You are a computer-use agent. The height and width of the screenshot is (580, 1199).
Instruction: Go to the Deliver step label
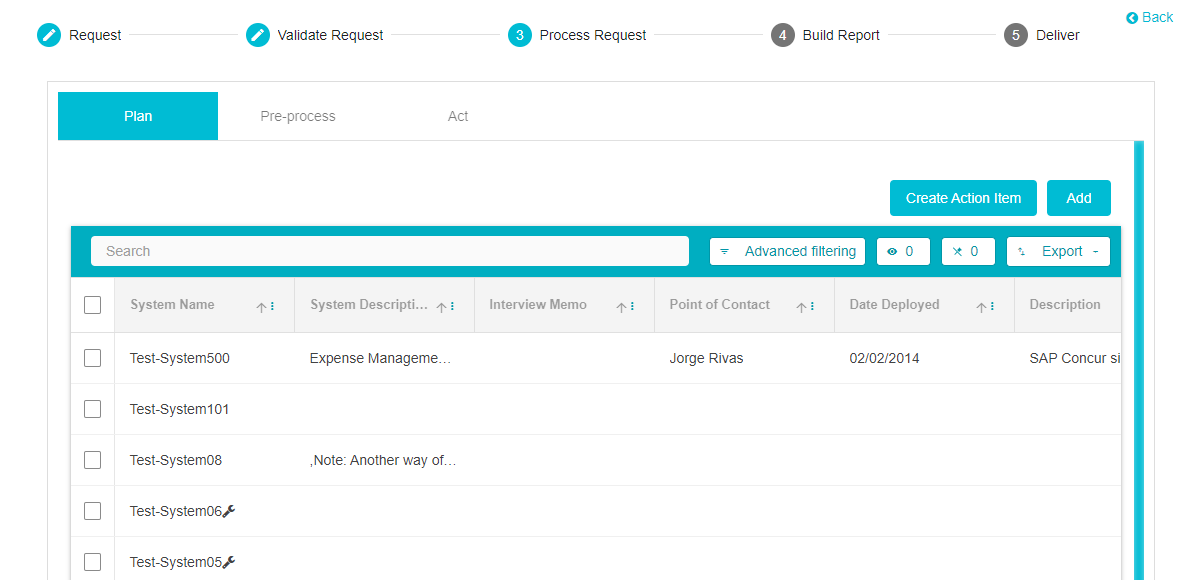pyautogui.click(x=1058, y=35)
